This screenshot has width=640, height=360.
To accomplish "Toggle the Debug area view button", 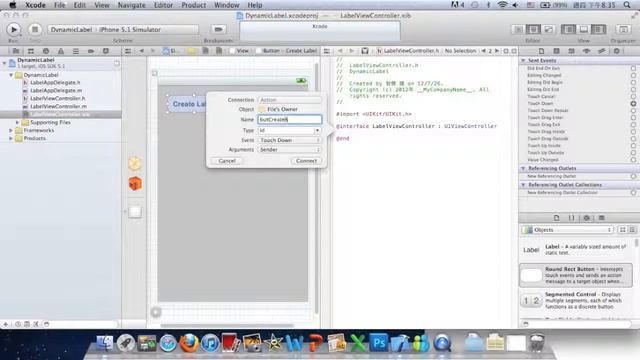I will point(584,29).
